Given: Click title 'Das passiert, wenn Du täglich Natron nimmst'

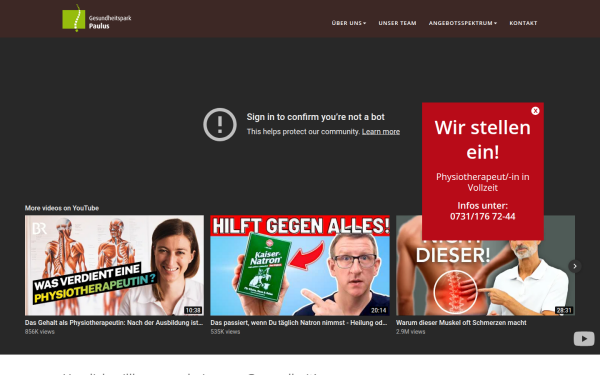Looking at the screenshot, I should [299, 323].
